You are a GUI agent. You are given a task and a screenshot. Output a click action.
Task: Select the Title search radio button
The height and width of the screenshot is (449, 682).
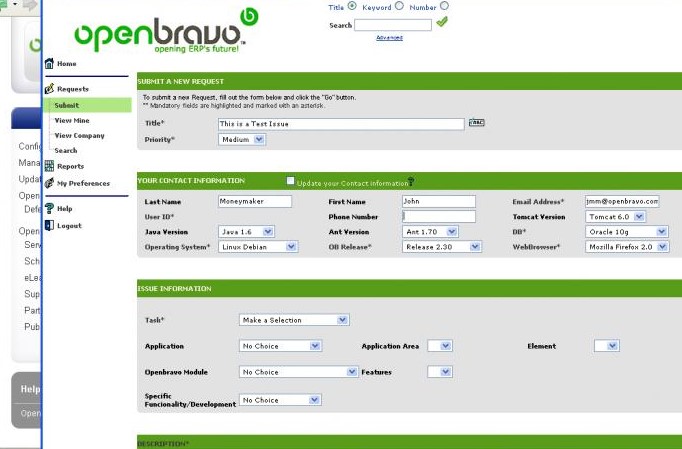click(x=352, y=6)
